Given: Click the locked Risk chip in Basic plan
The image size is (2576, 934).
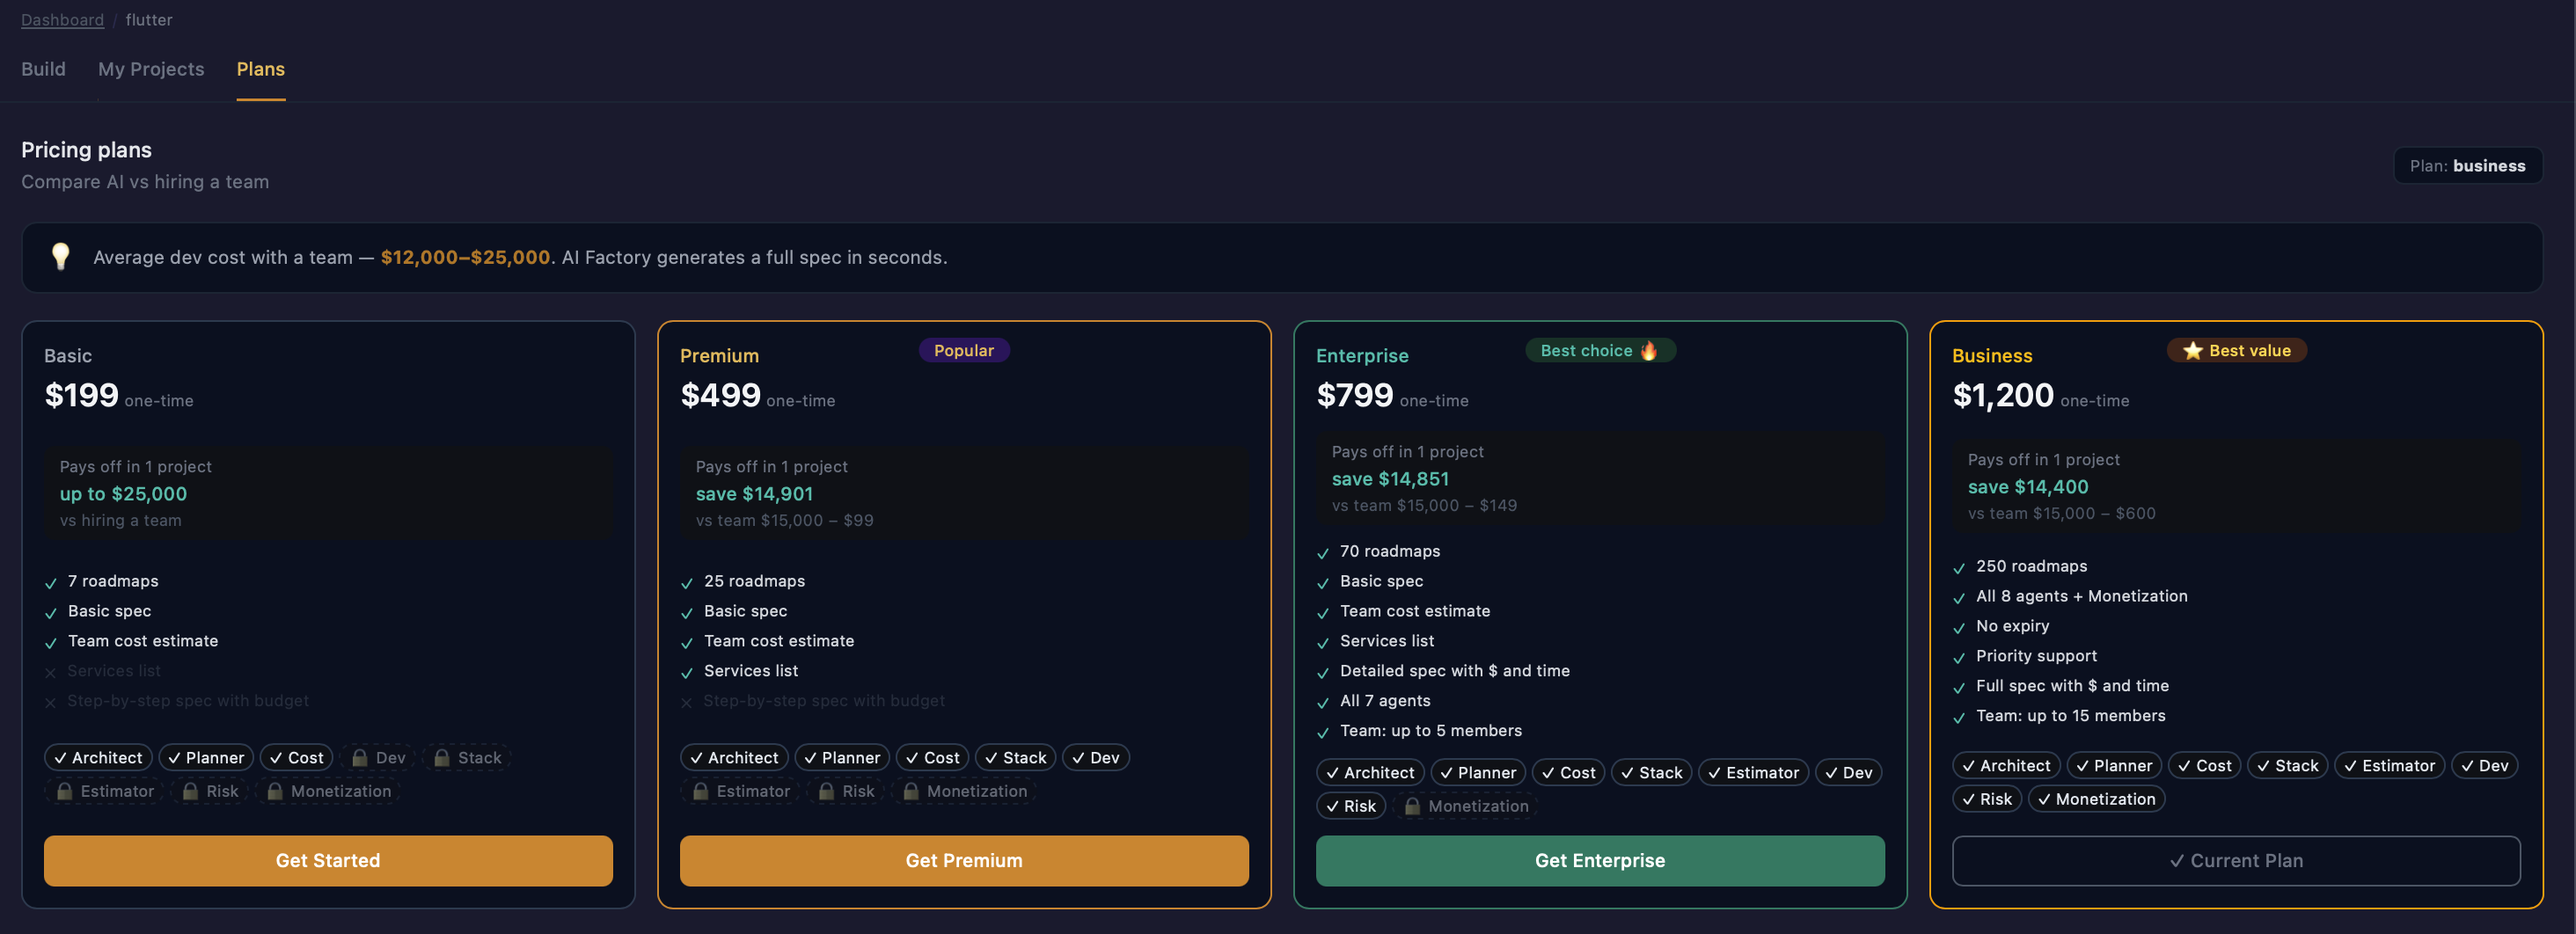Looking at the screenshot, I should [210, 791].
